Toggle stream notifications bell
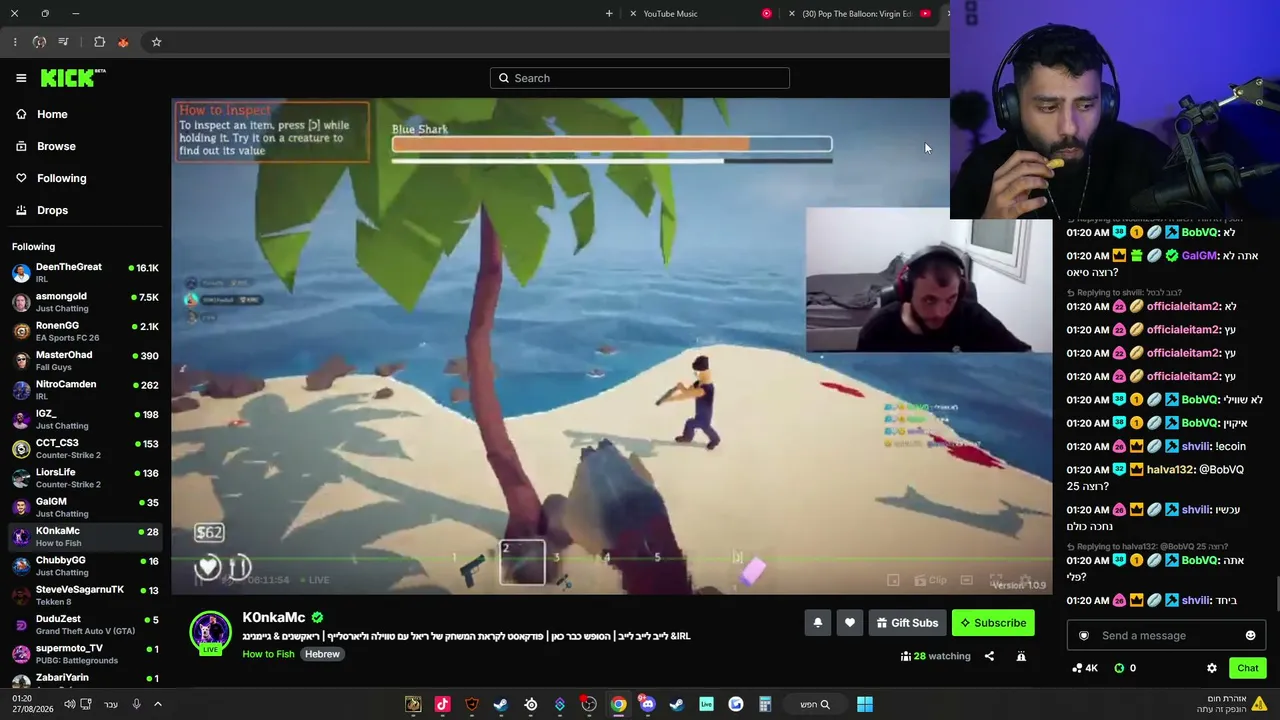1280x720 pixels. click(817, 623)
